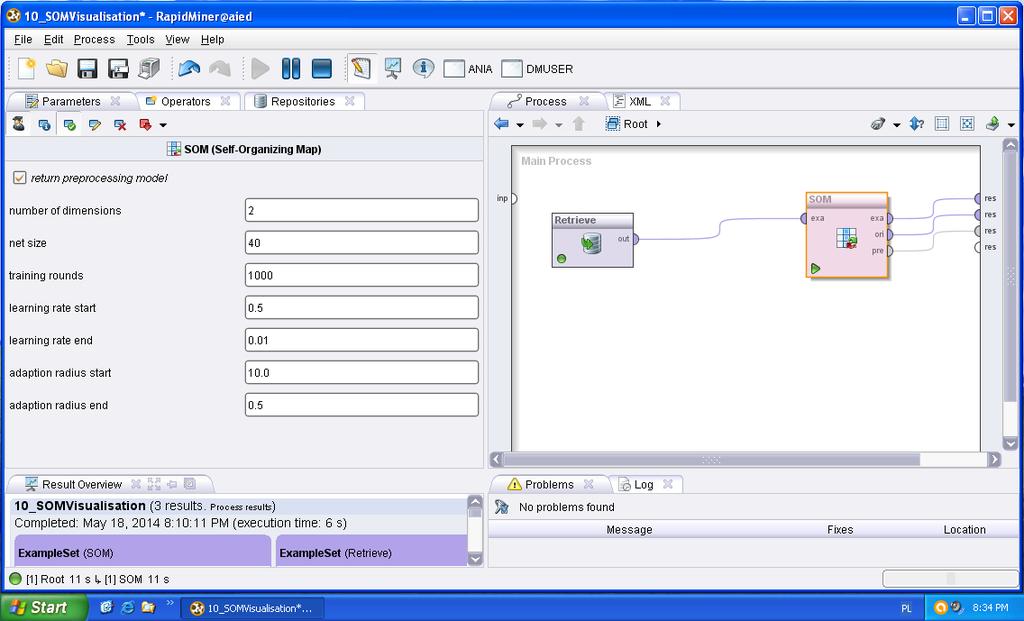Open a process via folder icon
Image resolution: width=1024 pixels, height=621 pixels.
tap(57, 69)
